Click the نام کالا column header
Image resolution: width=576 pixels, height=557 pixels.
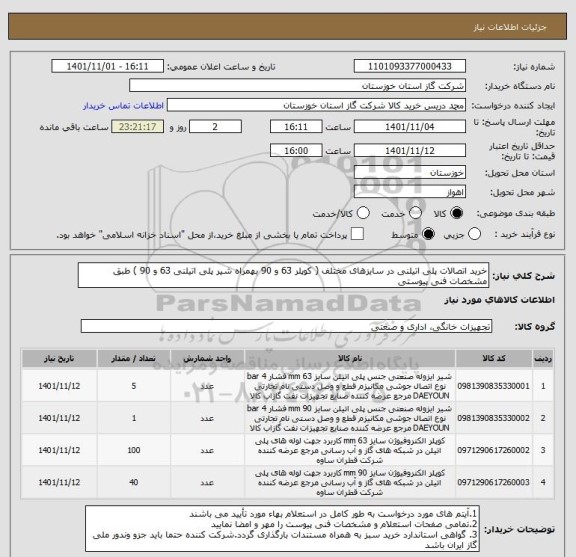tap(350, 359)
